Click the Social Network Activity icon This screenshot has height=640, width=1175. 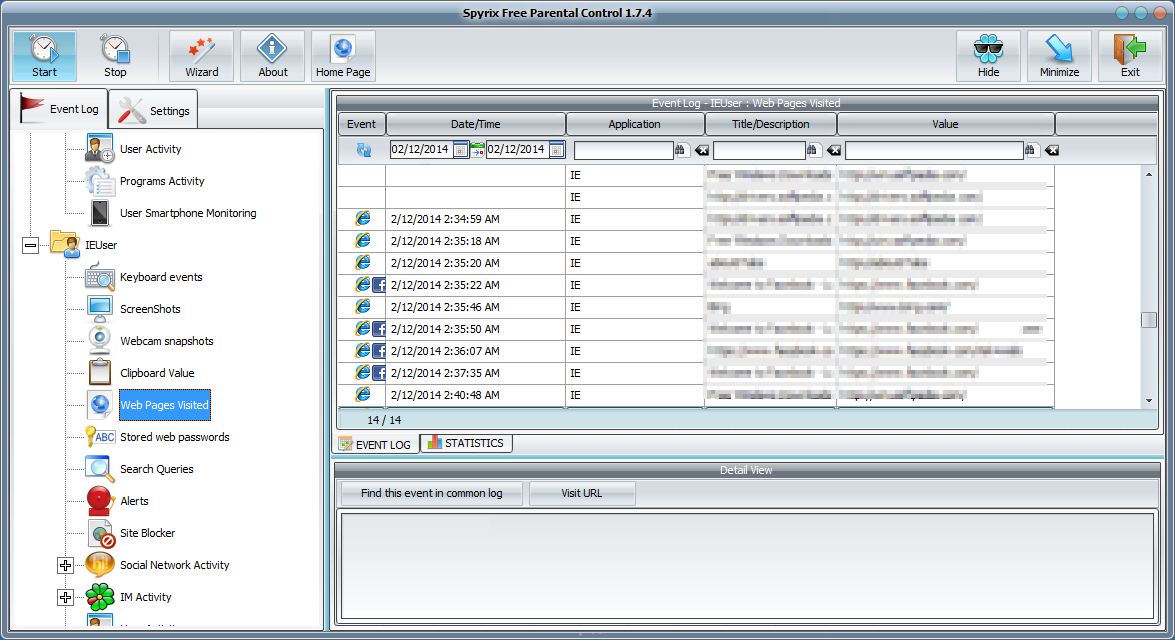[100, 564]
